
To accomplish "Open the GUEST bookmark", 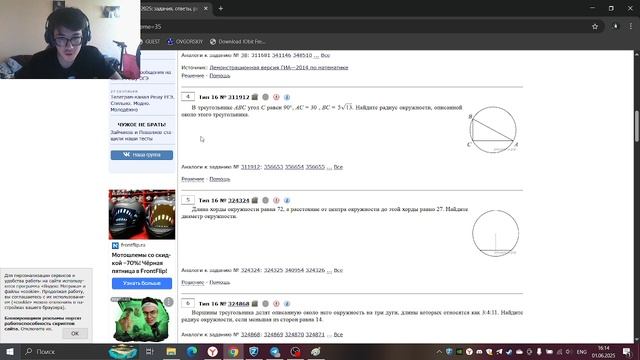I will coord(149,41).
